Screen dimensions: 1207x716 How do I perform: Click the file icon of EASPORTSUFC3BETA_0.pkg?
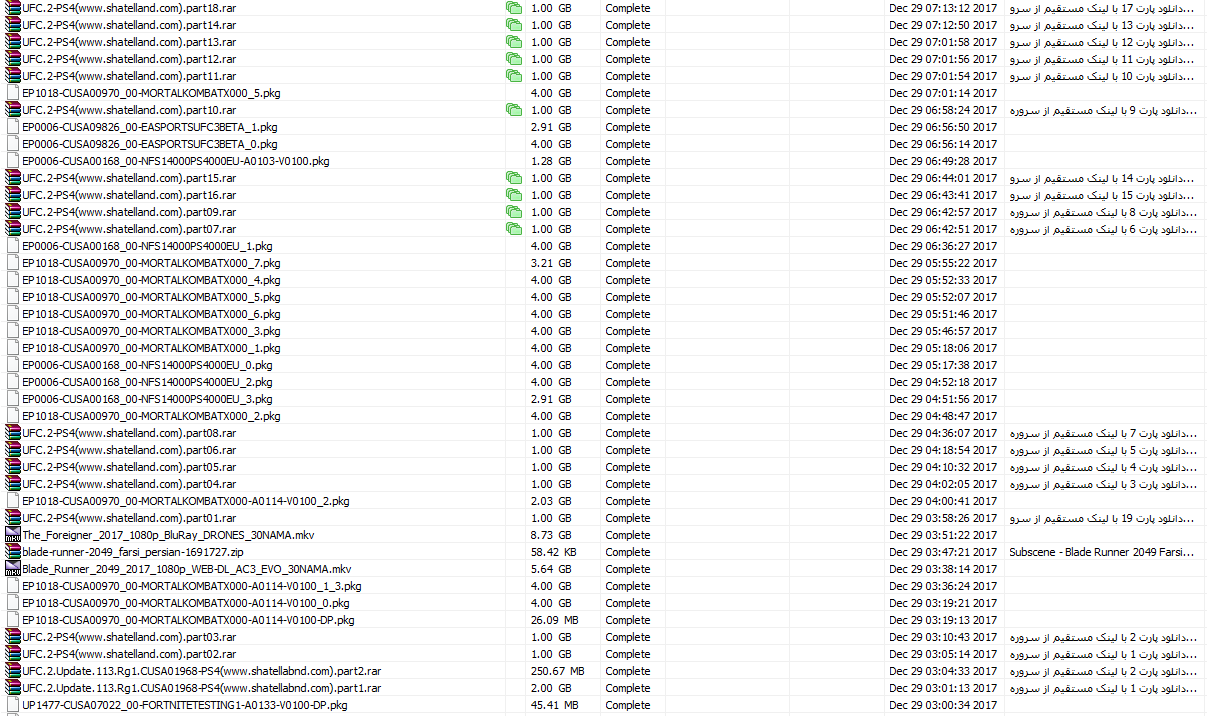13,144
